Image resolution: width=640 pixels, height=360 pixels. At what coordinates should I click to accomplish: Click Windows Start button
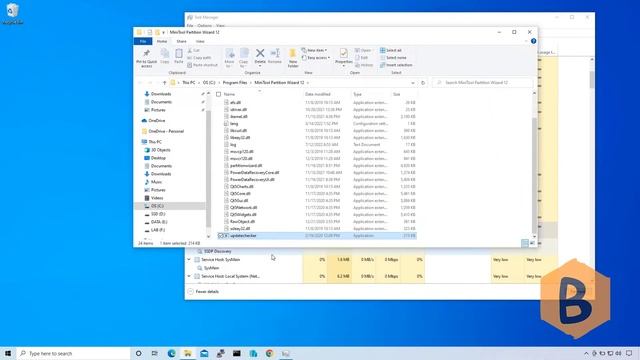click(x=8, y=353)
